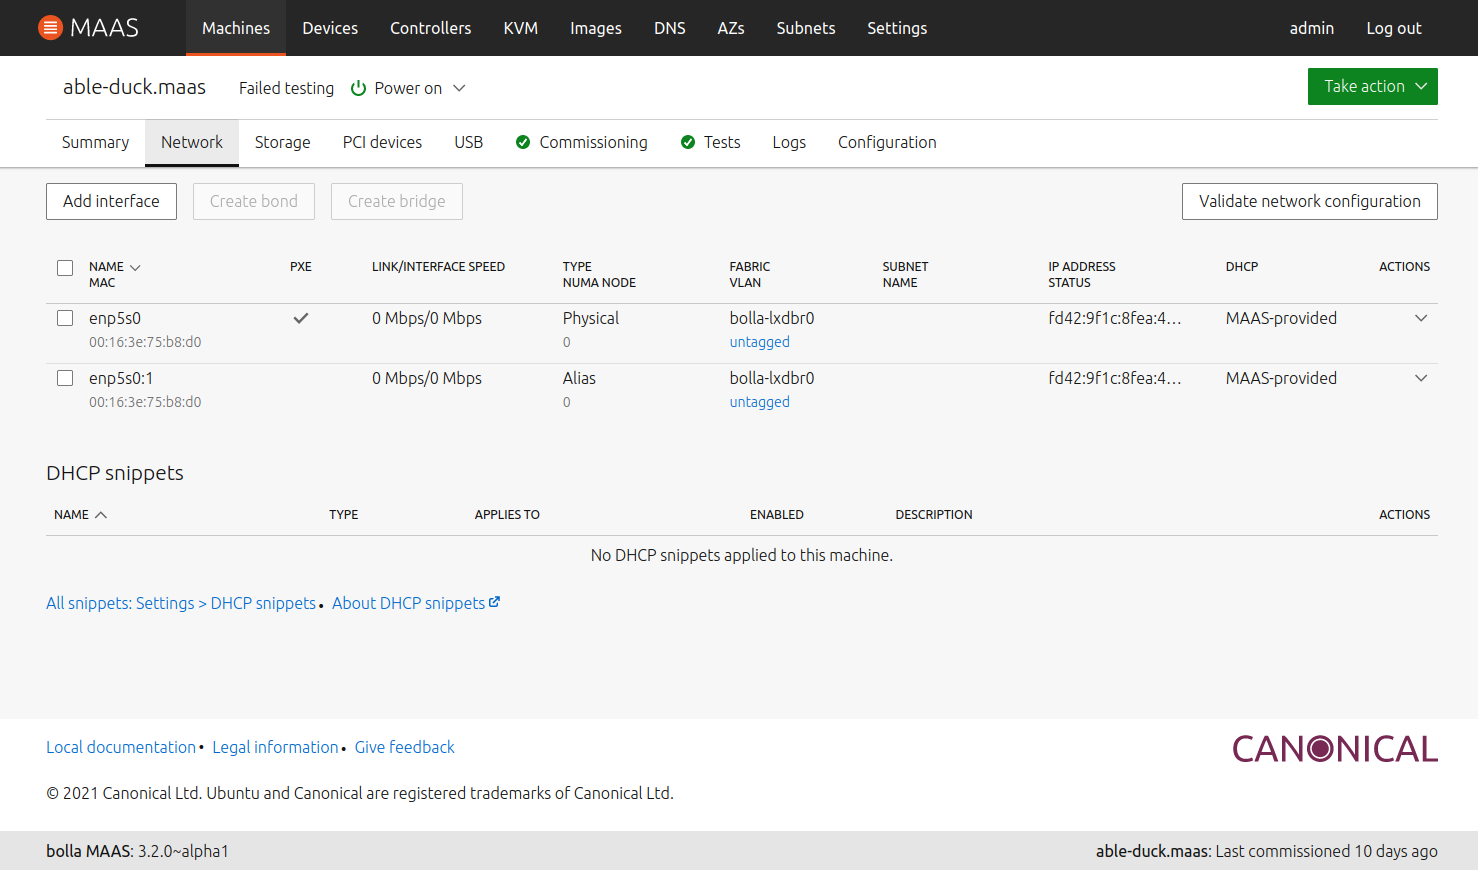Toggle sorting with the NAME column chevron
This screenshot has height=870, width=1478.
point(133,266)
